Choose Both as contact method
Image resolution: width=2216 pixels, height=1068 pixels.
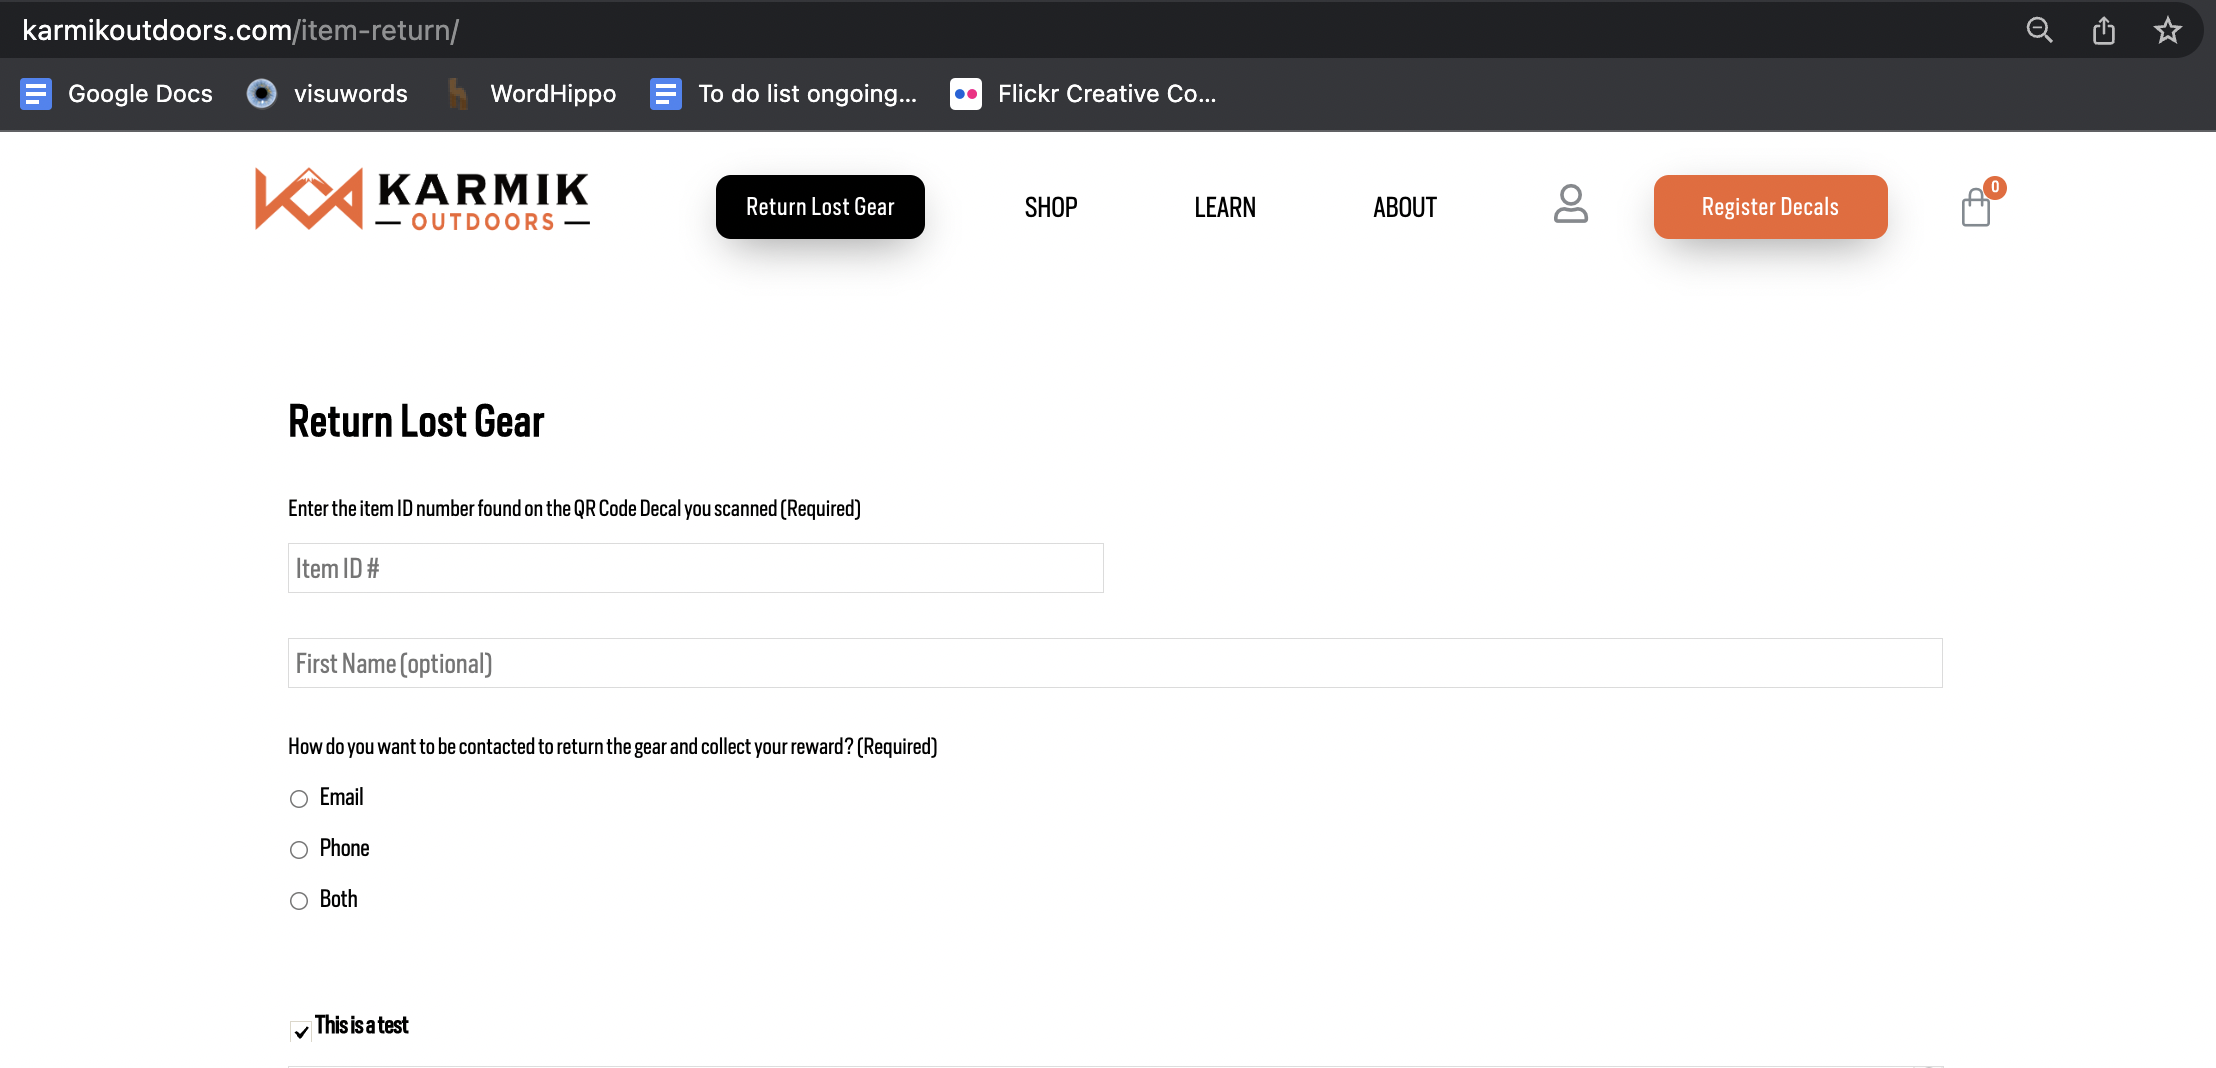[x=299, y=901]
